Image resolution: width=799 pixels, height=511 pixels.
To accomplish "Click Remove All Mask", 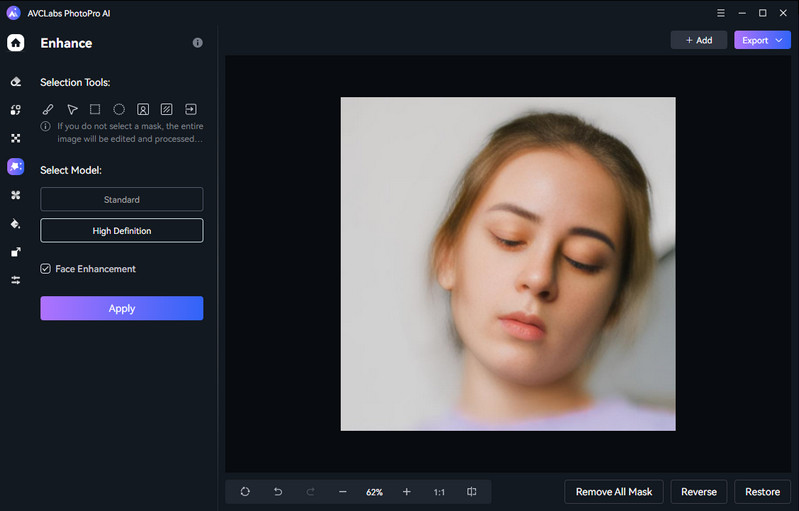I will tap(614, 492).
